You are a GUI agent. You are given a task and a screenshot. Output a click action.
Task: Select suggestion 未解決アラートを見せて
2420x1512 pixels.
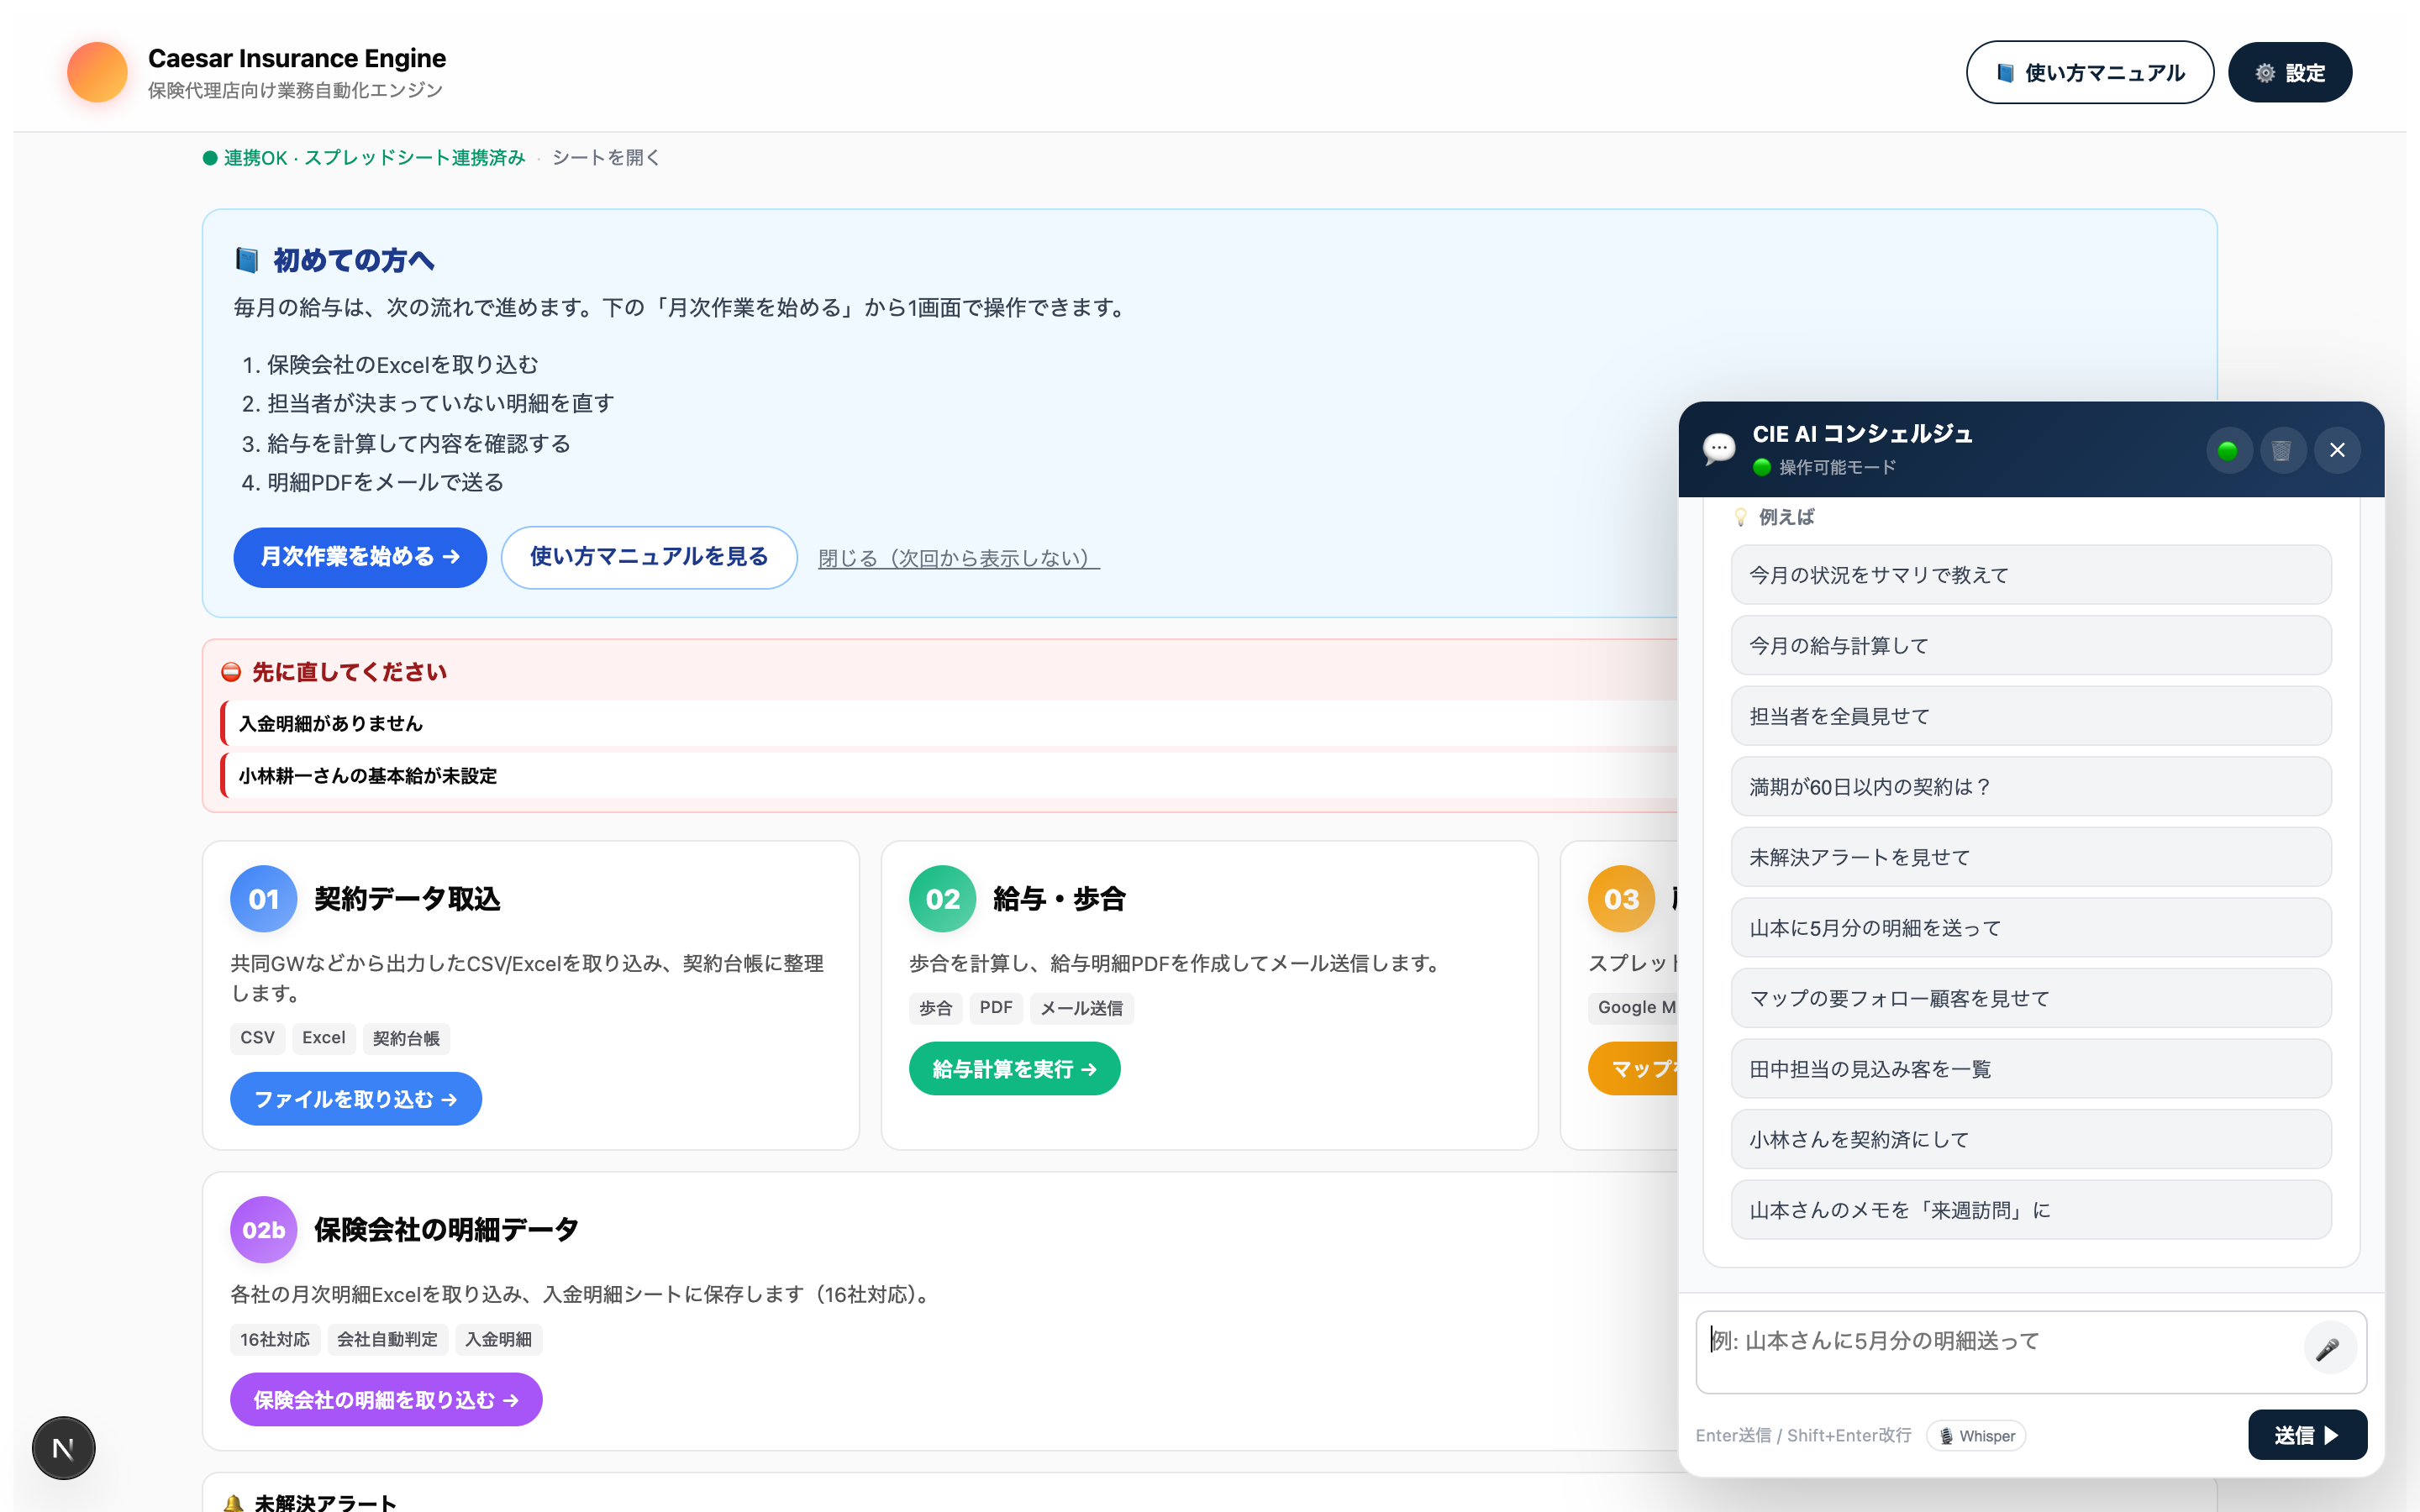pos(2031,857)
